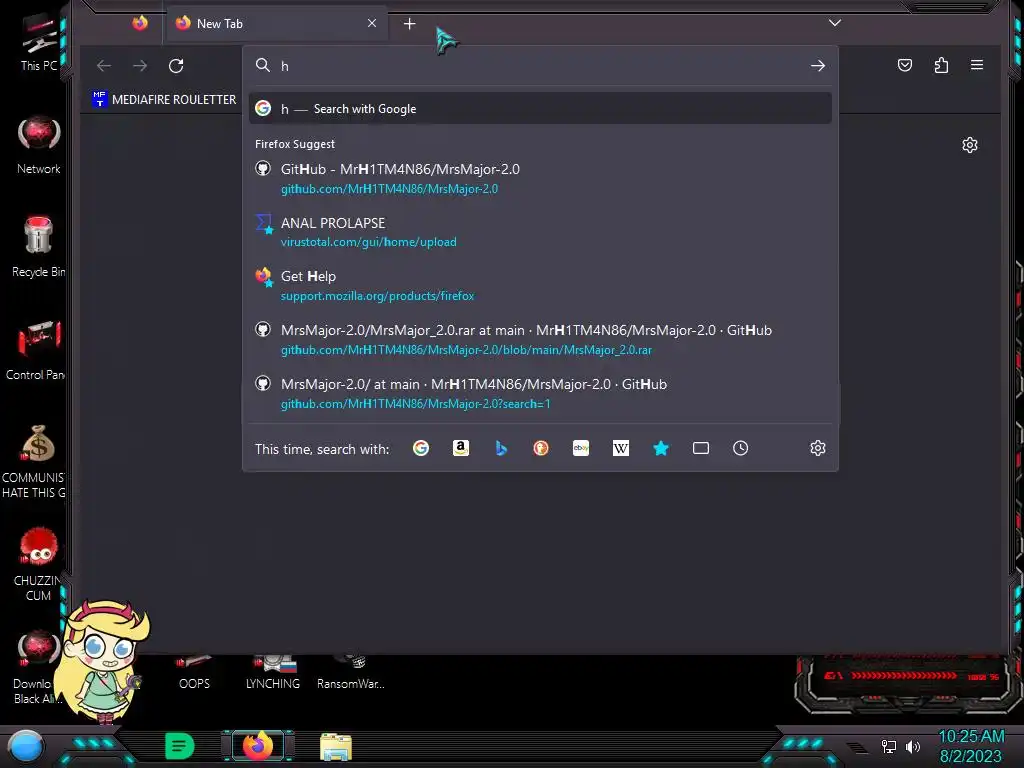The image size is (1024, 768).
Task: Search open tabs with tab icon
Action: (x=701, y=448)
